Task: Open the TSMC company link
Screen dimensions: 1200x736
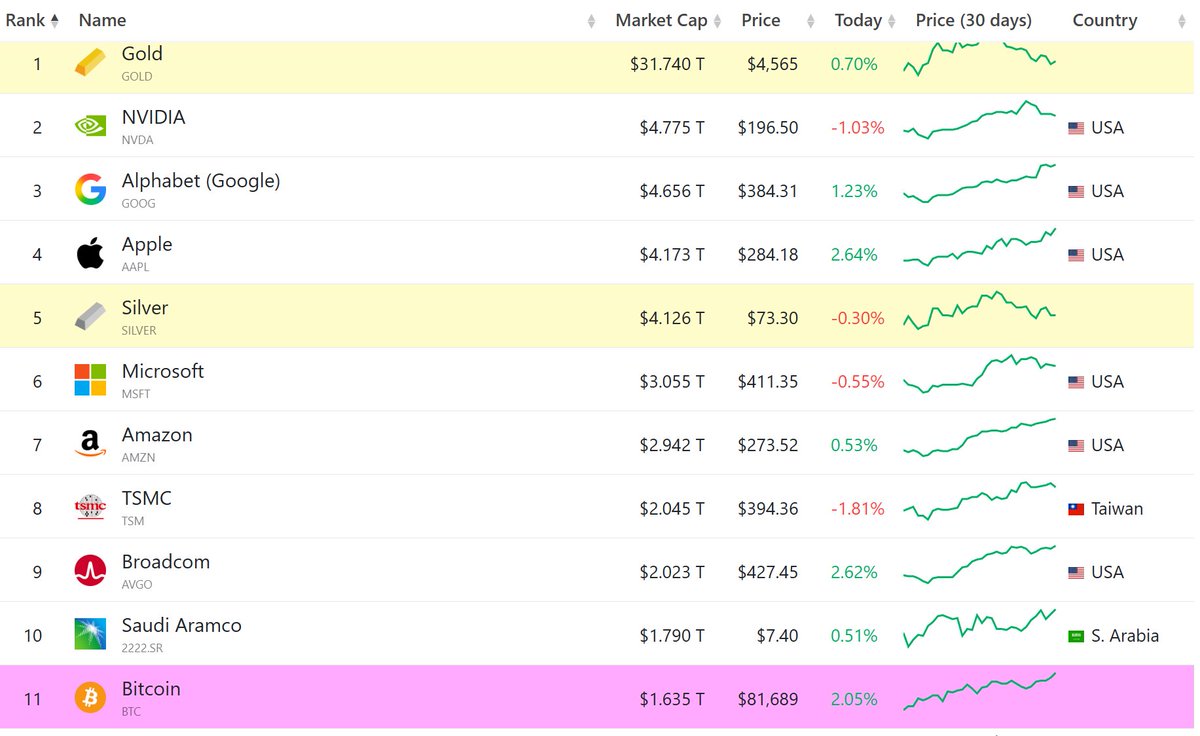Action: point(147,498)
